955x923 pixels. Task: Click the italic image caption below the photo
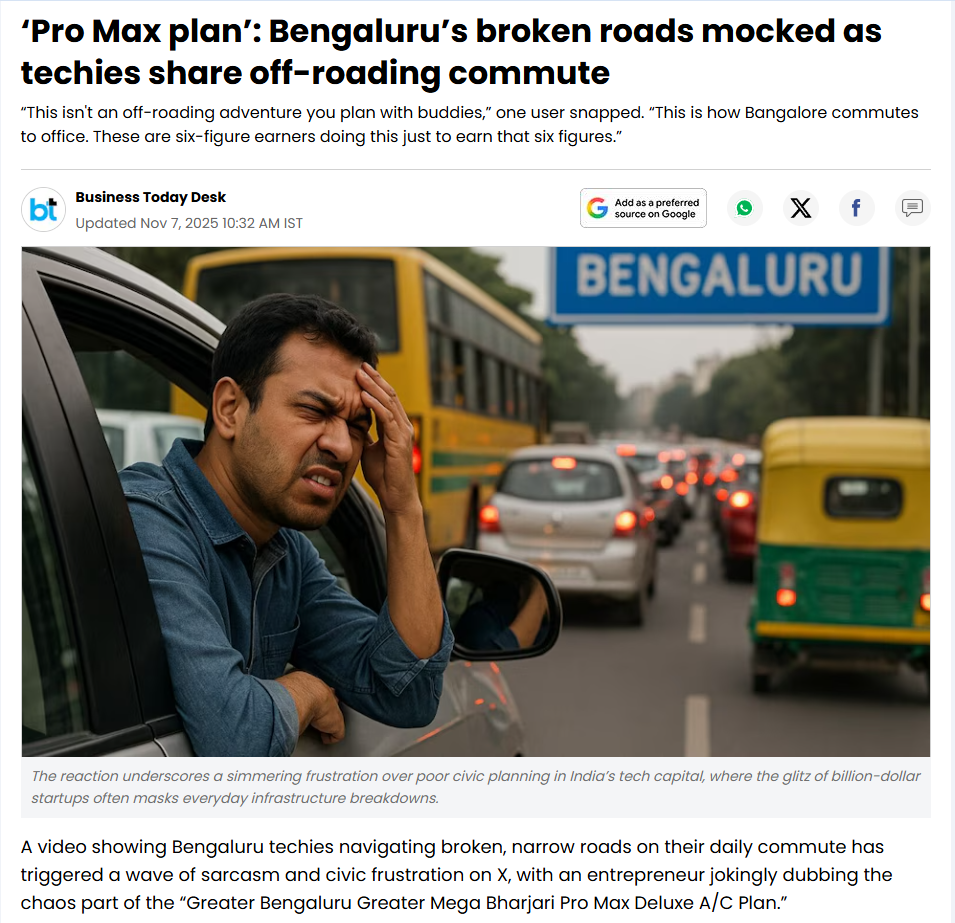coord(475,787)
